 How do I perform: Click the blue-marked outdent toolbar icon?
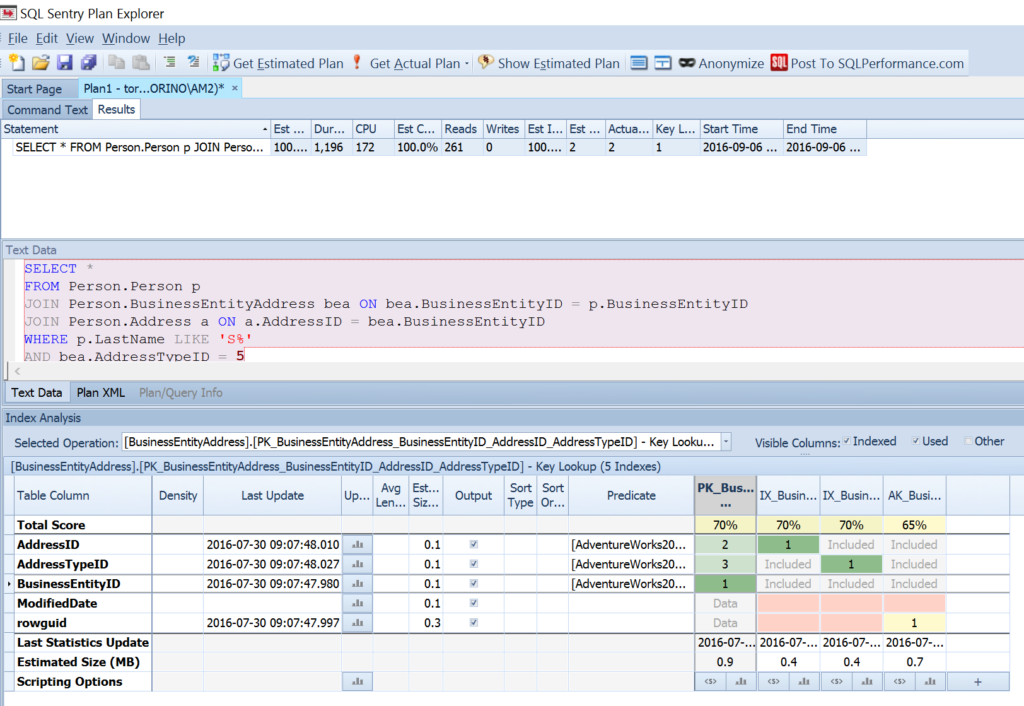pos(193,62)
